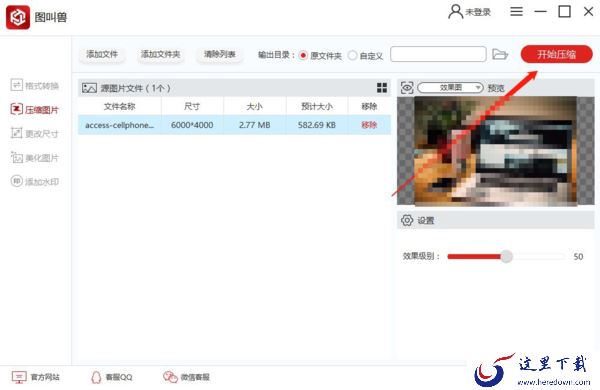Switch to the grid view icon
600x390 pixels.
click(x=382, y=88)
